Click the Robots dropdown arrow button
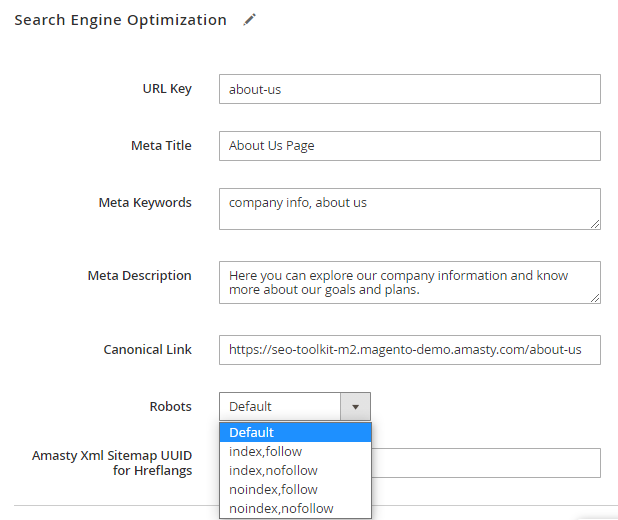Viewport: 618px width, 520px height. 356,407
